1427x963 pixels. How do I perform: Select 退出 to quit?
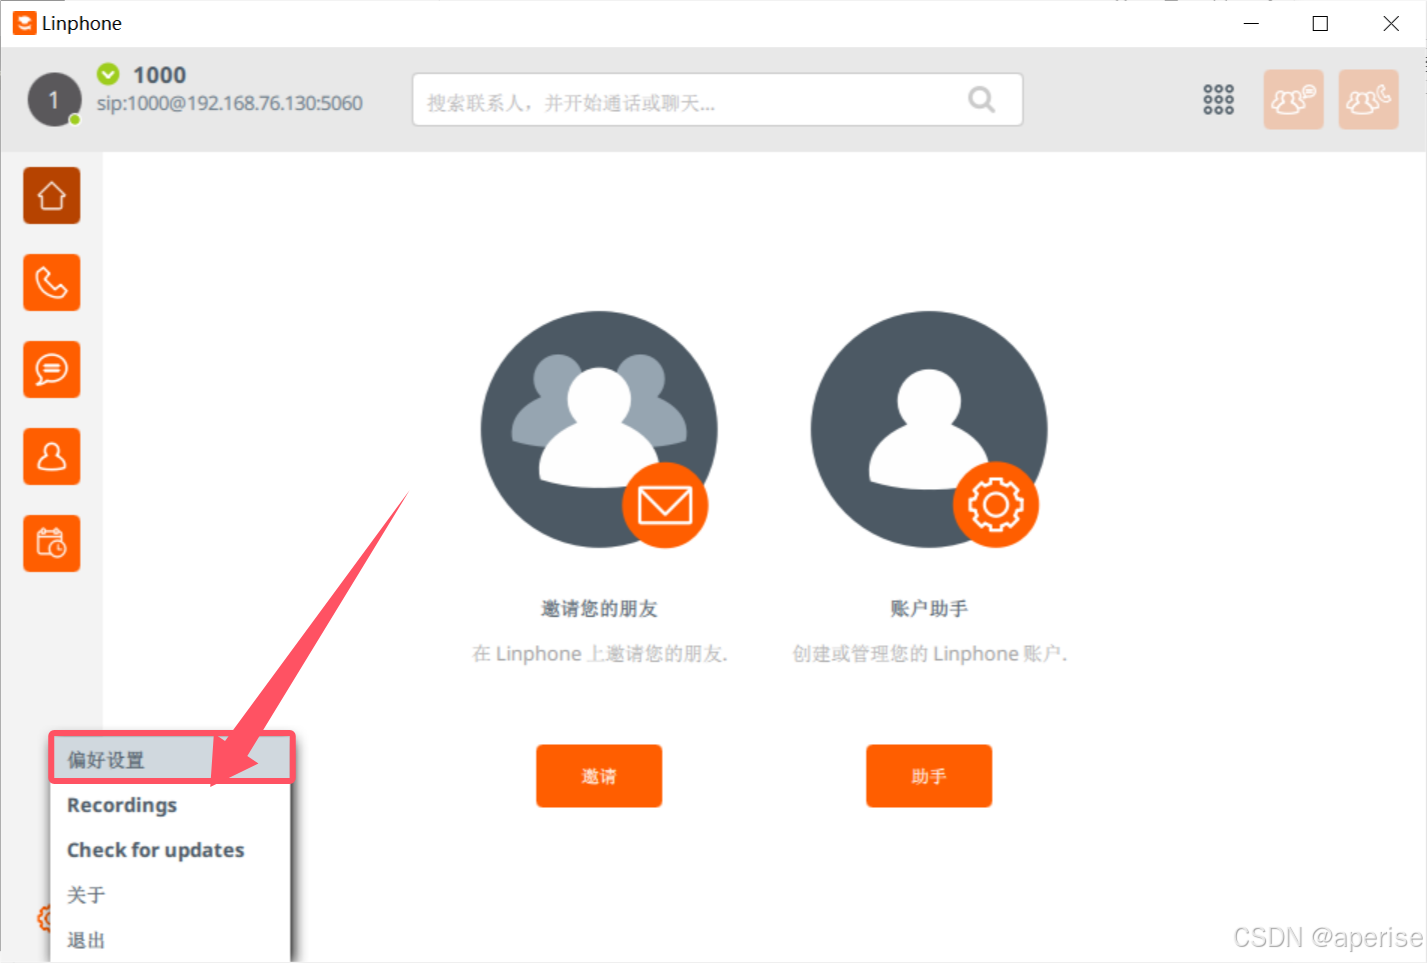pos(171,940)
